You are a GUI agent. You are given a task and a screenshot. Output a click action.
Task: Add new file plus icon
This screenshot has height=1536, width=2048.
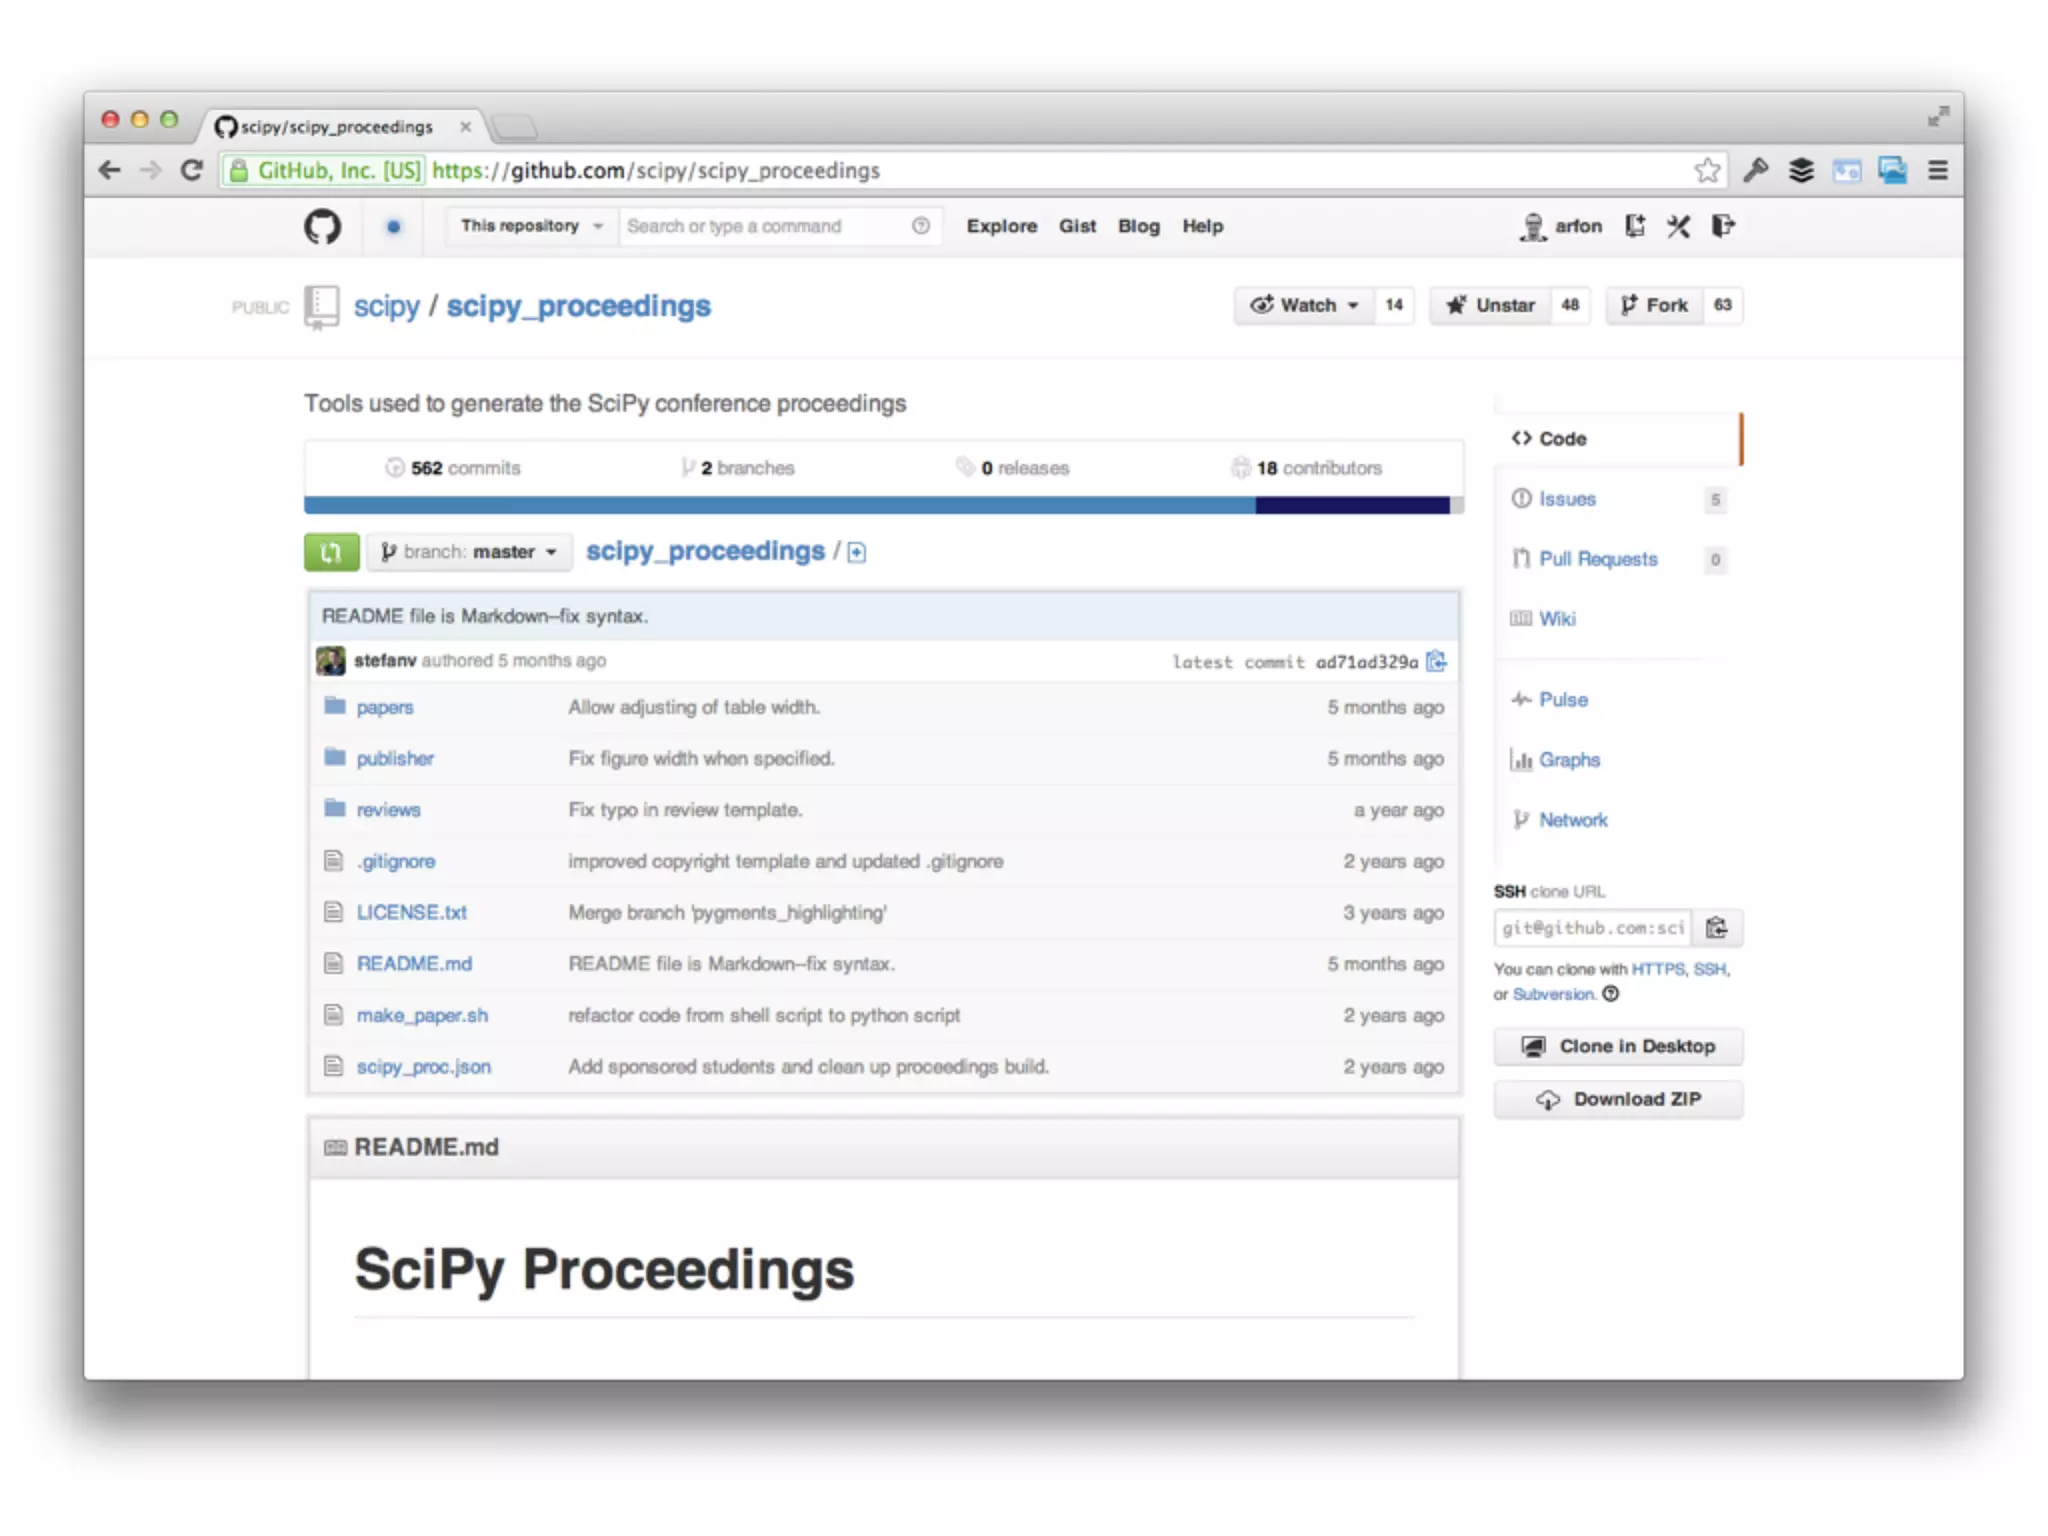857,553
